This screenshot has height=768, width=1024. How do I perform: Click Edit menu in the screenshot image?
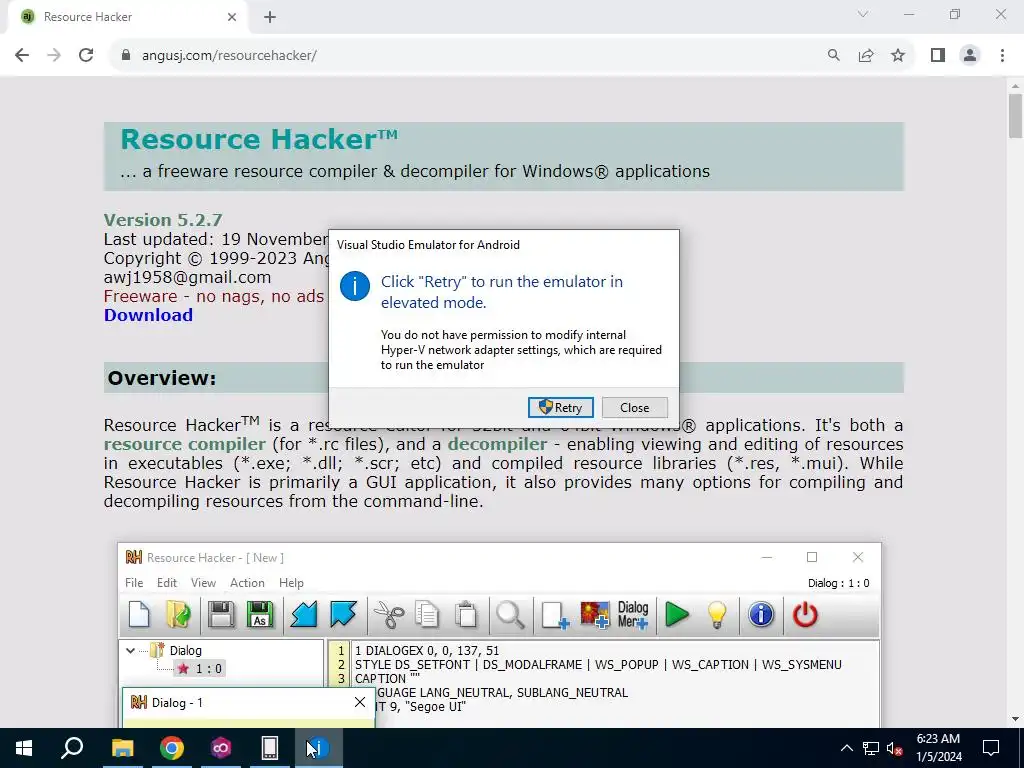(167, 583)
